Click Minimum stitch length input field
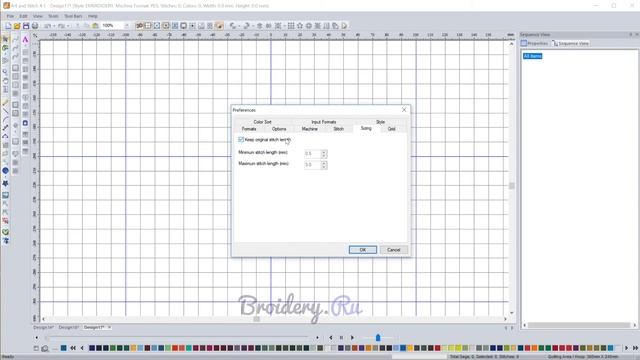 pyautogui.click(x=313, y=154)
